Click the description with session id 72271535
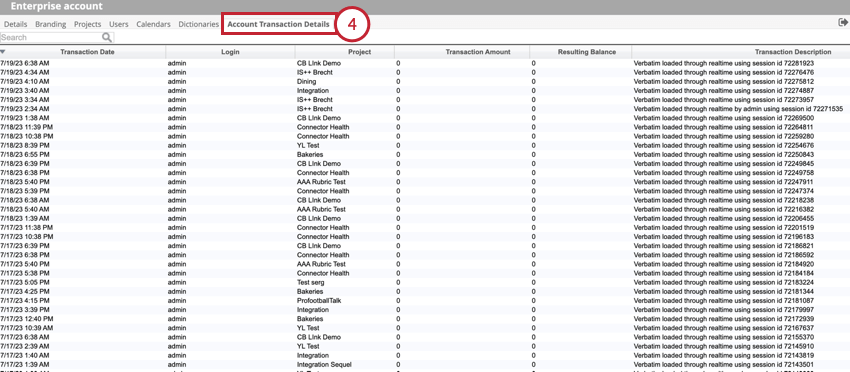Viewport: 850px width, 372px height. coord(738,109)
